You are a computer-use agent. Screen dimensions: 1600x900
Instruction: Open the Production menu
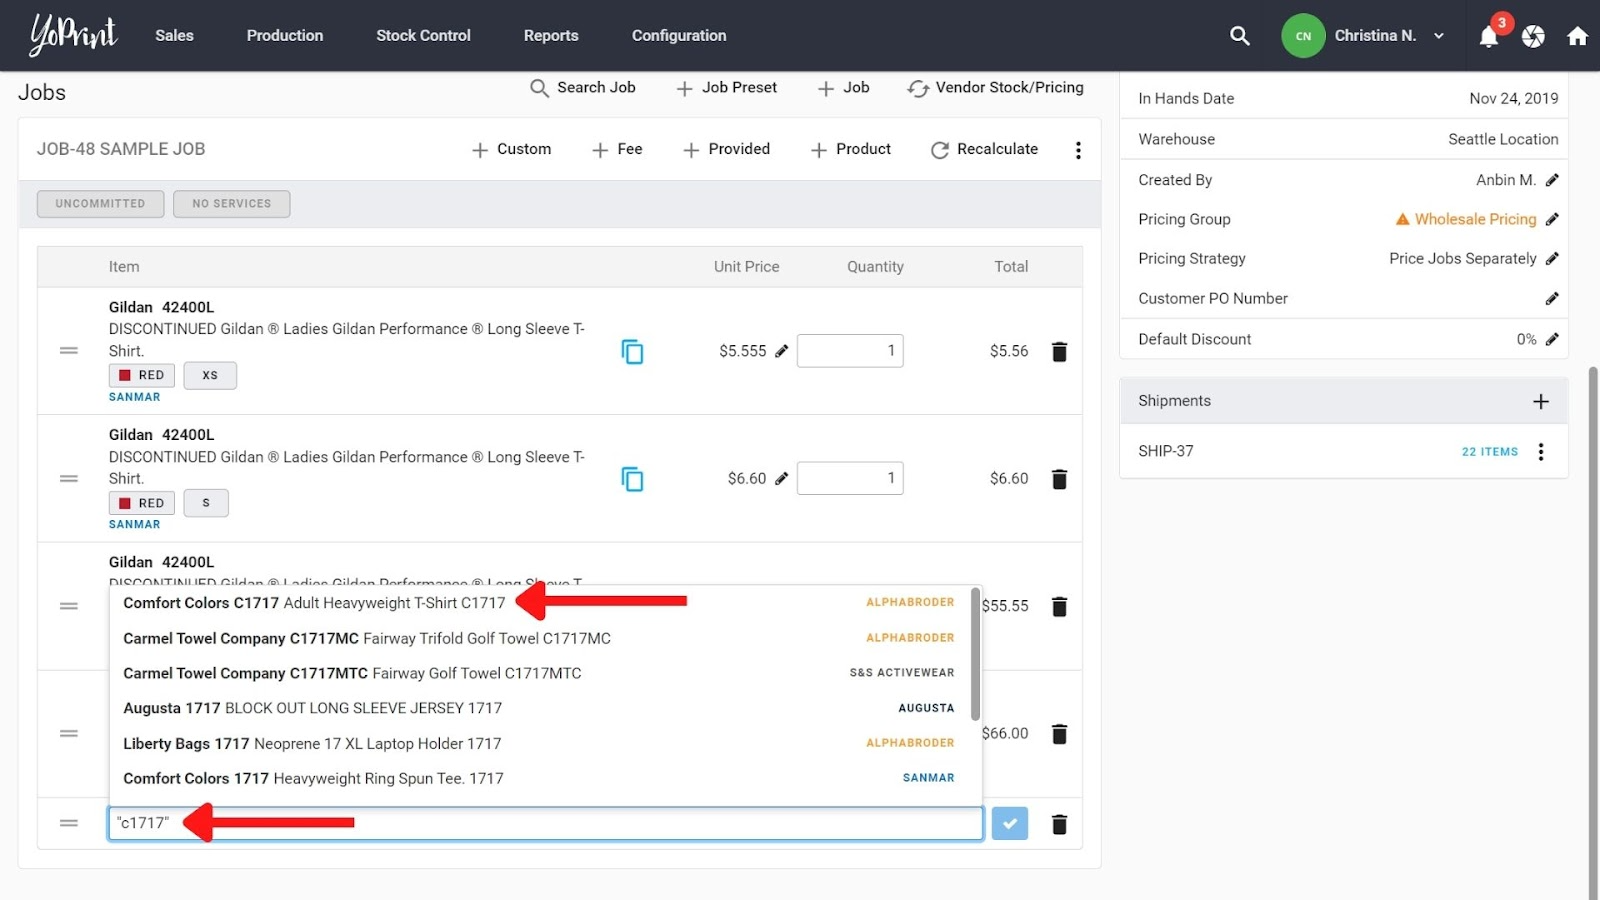[285, 36]
